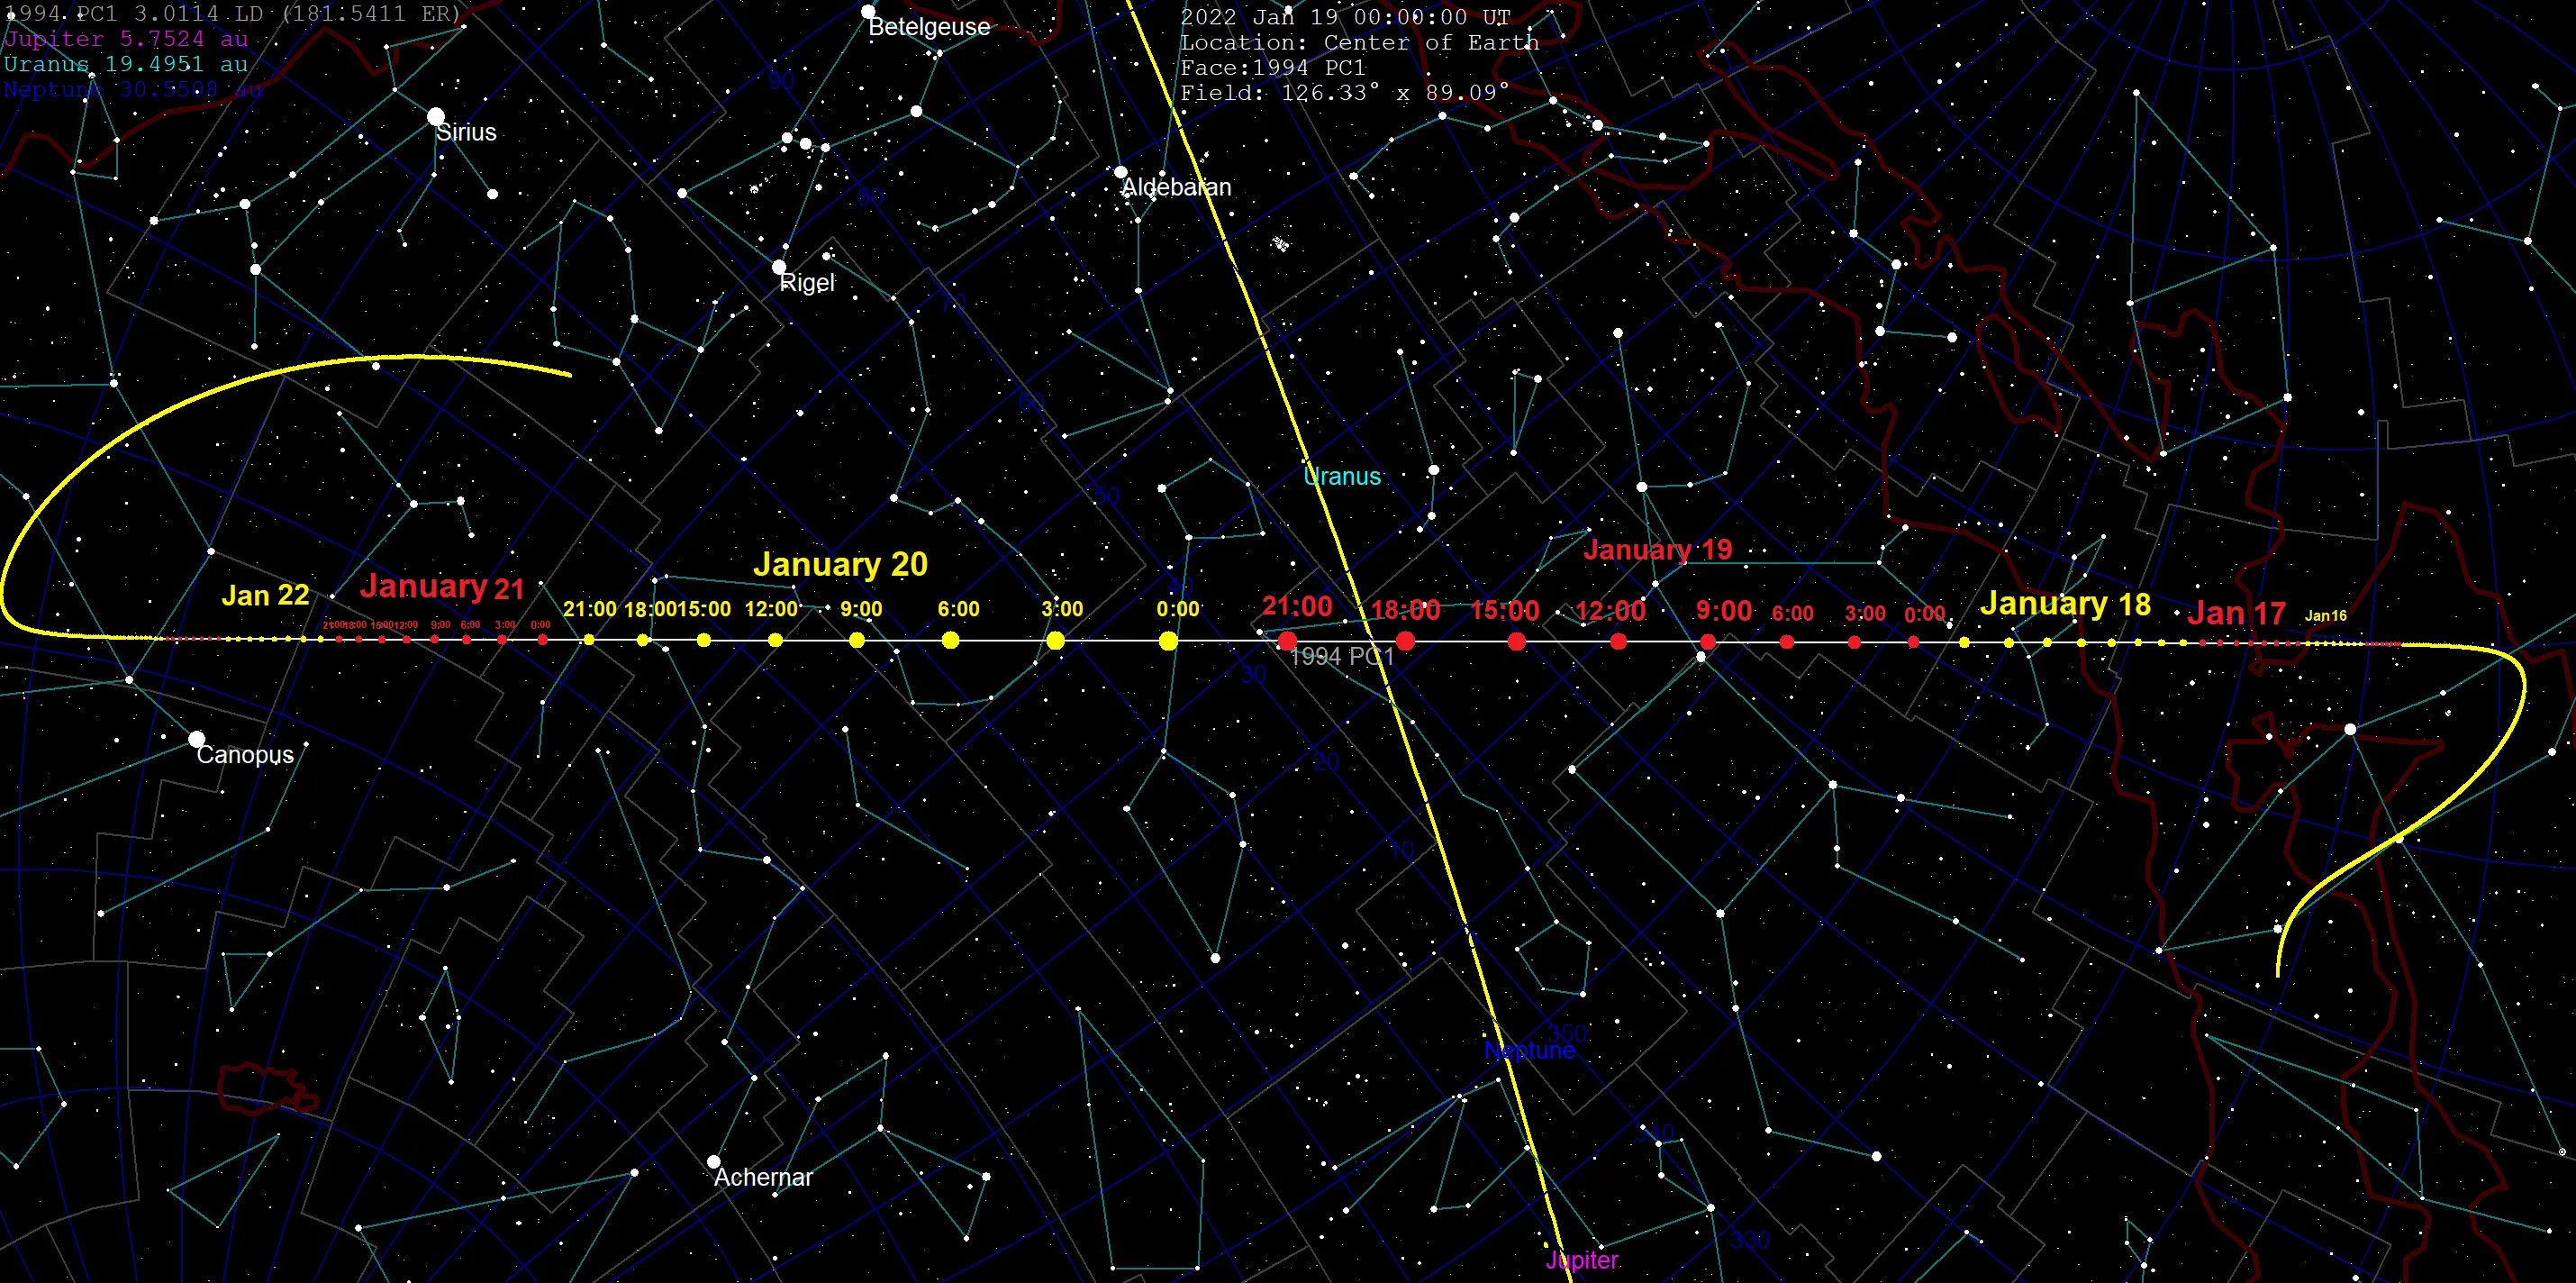The height and width of the screenshot is (1283, 2576).
Task: Select the Canopus star dot
Action: click(x=197, y=740)
